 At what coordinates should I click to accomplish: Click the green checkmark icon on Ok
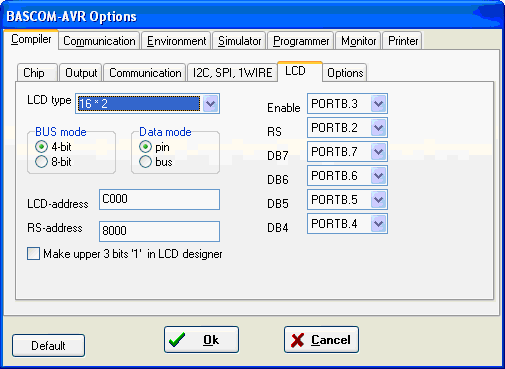177,340
